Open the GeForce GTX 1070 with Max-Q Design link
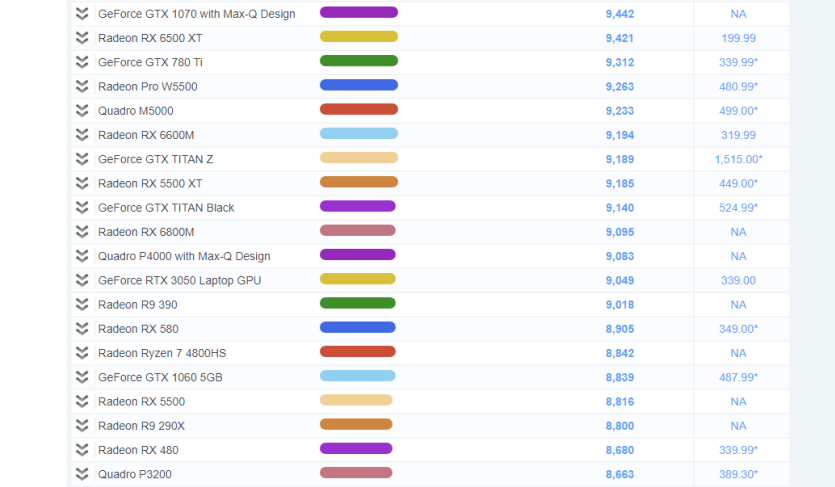This screenshot has height=487, width=835. [197, 14]
